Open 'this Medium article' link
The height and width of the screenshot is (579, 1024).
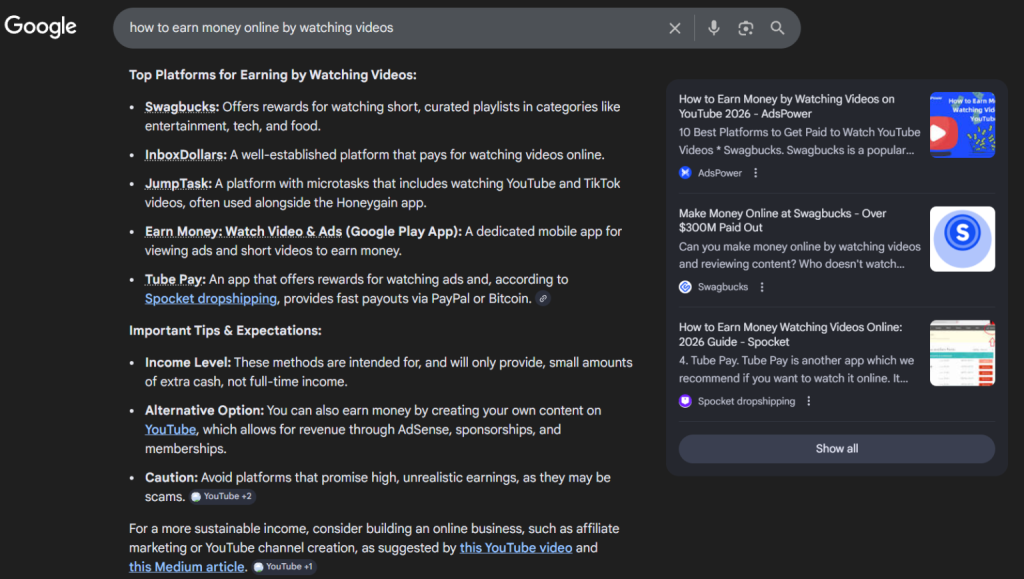pyautogui.click(x=187, y=567)
